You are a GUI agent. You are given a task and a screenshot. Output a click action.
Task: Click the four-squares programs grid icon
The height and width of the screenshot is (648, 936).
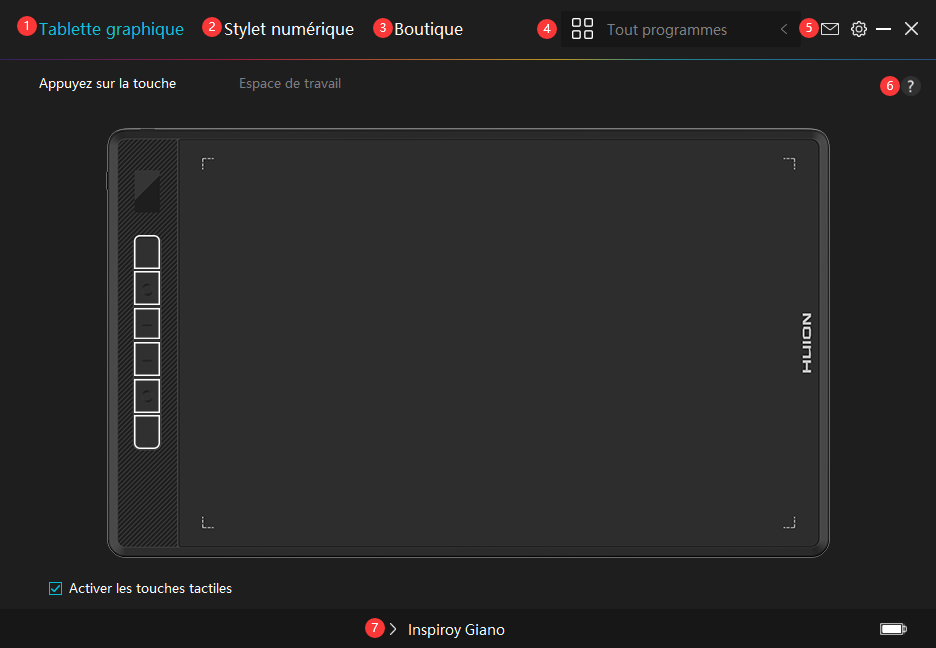(582, 29)
